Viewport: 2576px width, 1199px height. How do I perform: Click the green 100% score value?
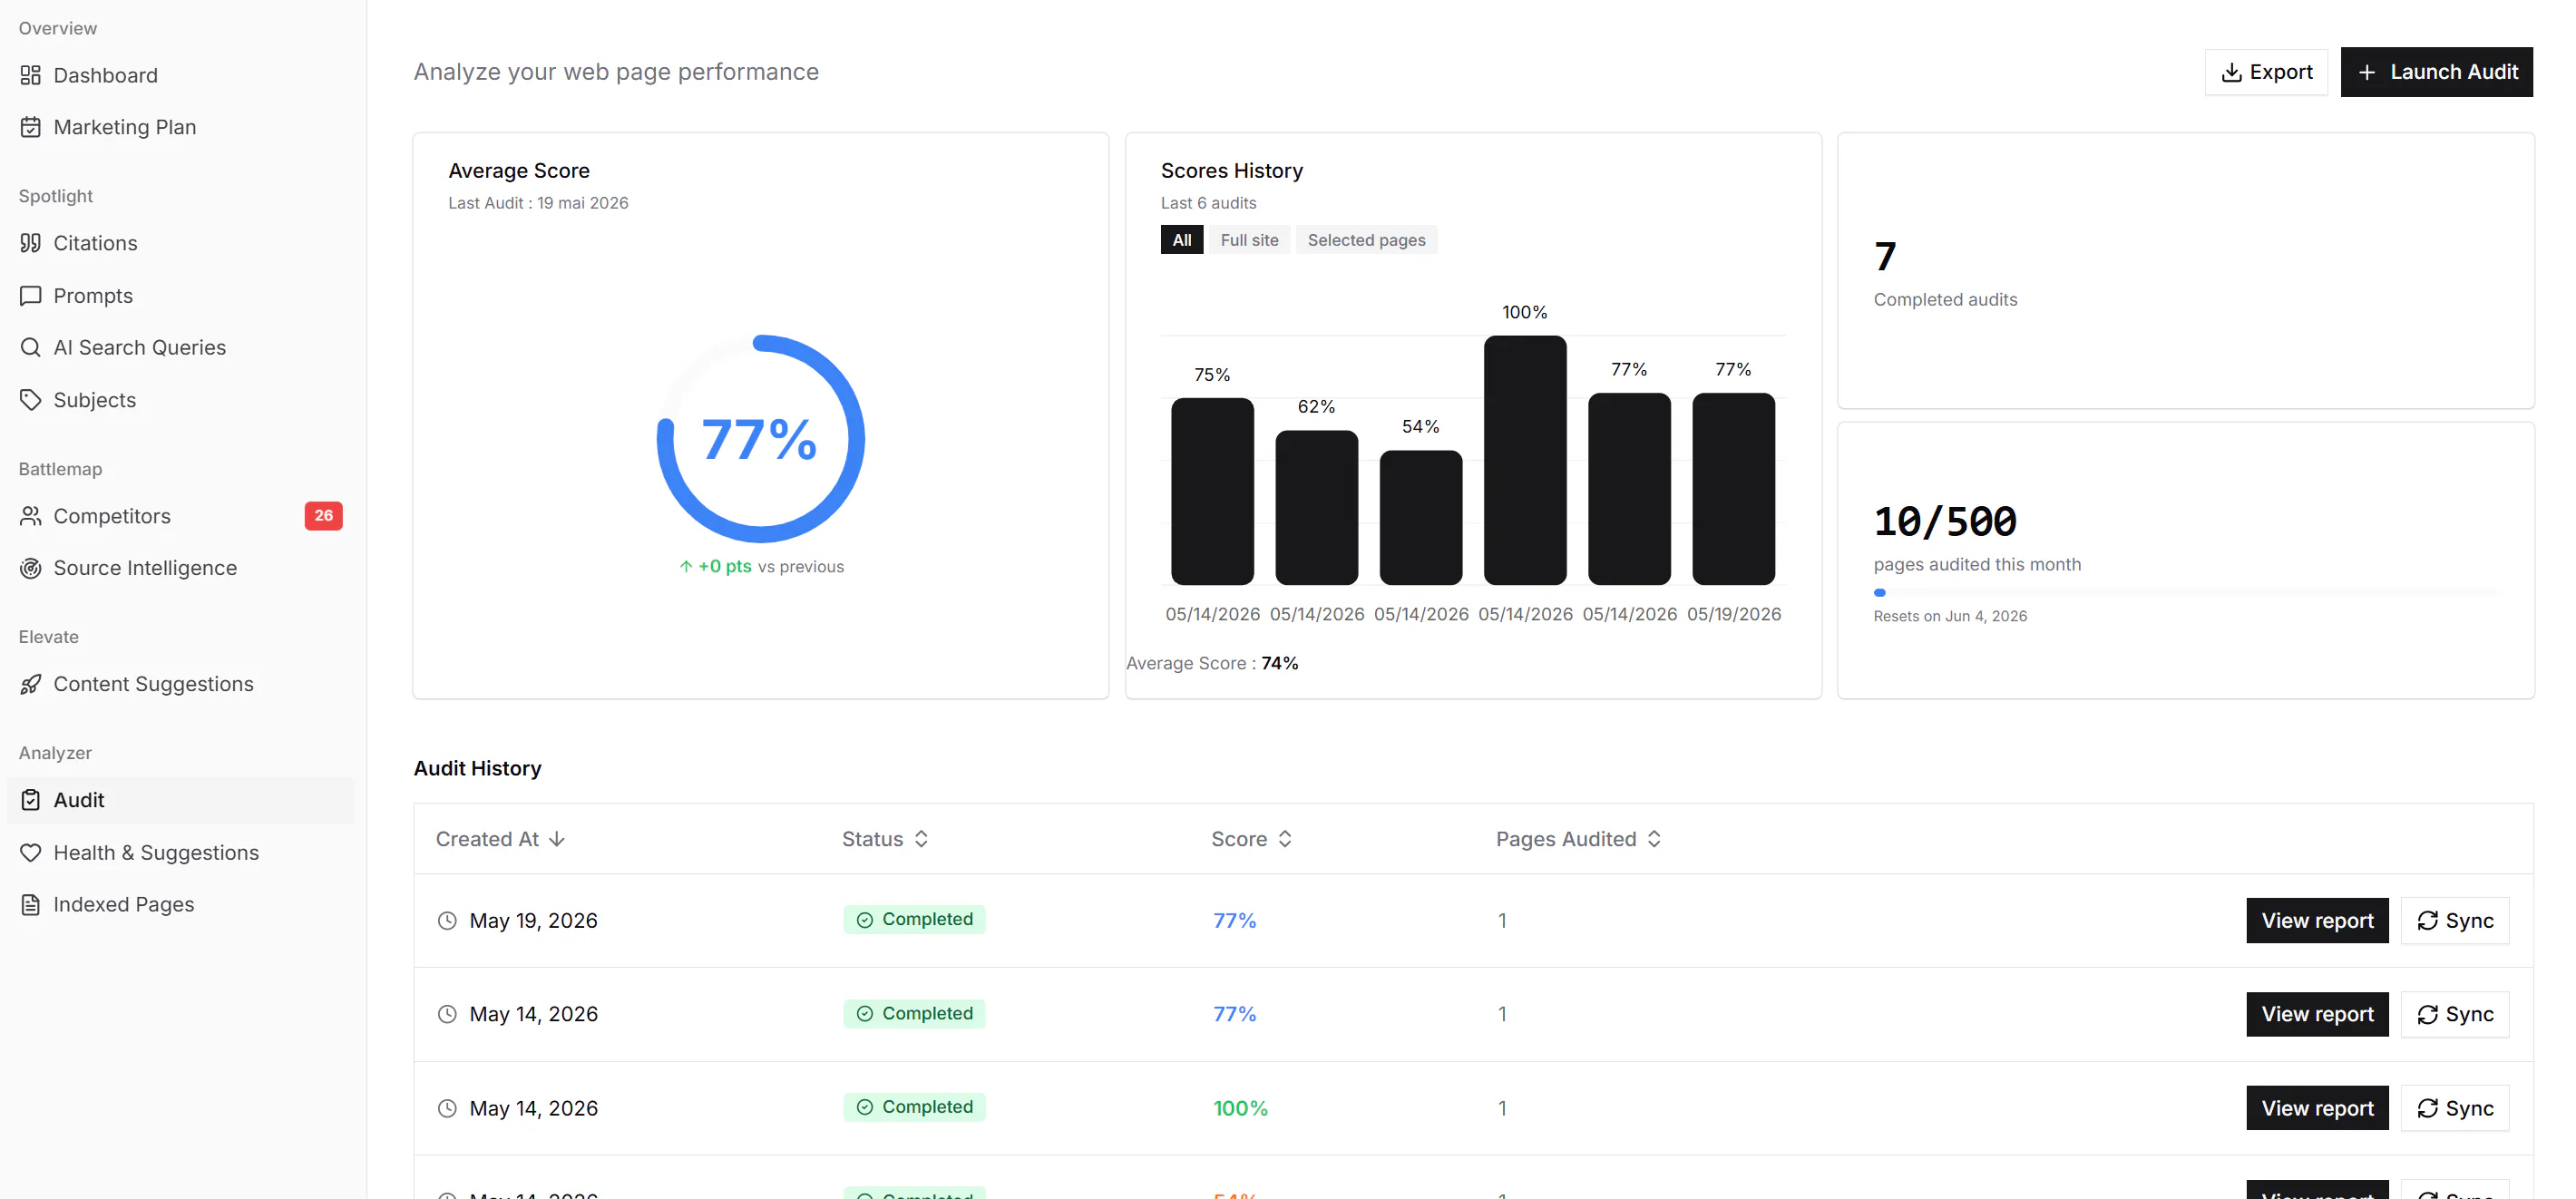(x=1240, y=1108)
